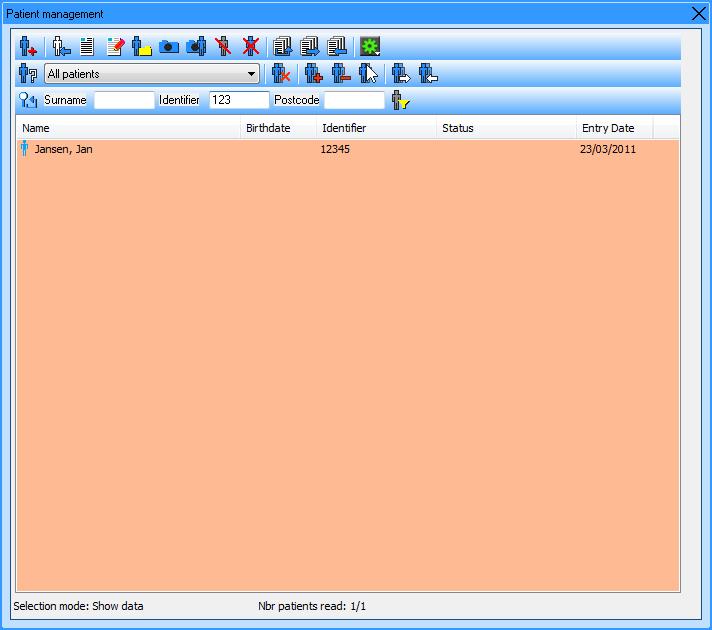Click the single blue camera icon
Image resolution: width=712 pixels, height=630 pixels.
point(169,46)
